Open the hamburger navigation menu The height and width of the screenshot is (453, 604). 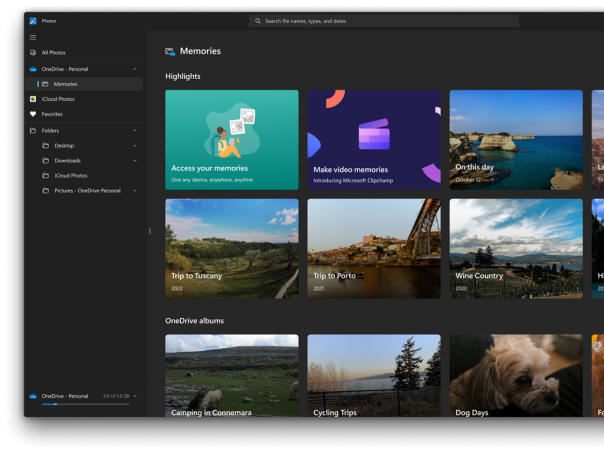click(x=33, y=37)
